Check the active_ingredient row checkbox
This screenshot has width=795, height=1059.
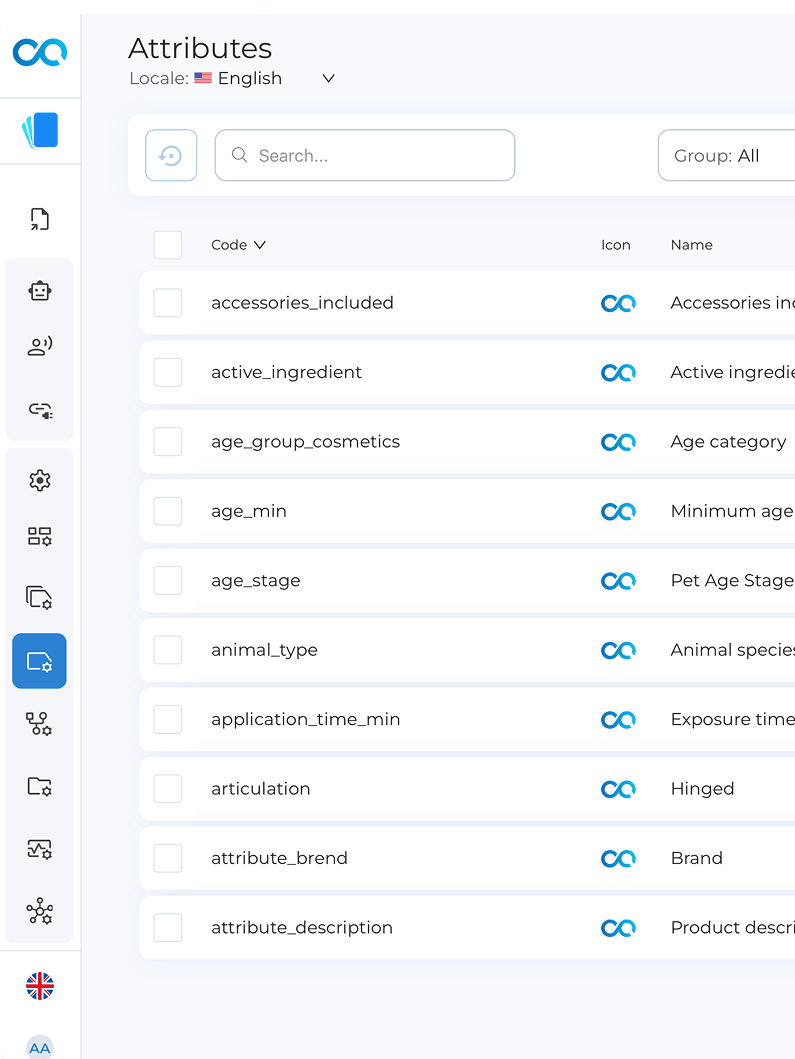click(168, 372)
